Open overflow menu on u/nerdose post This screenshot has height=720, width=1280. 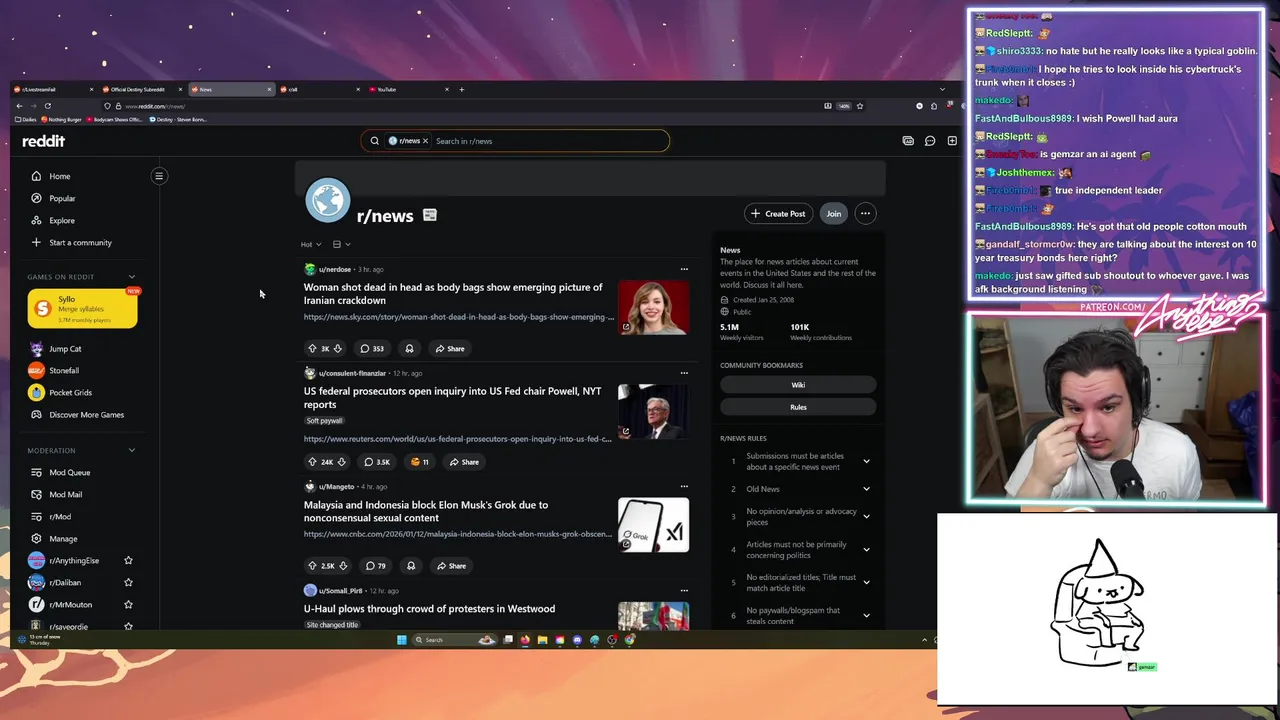[684, 269]
